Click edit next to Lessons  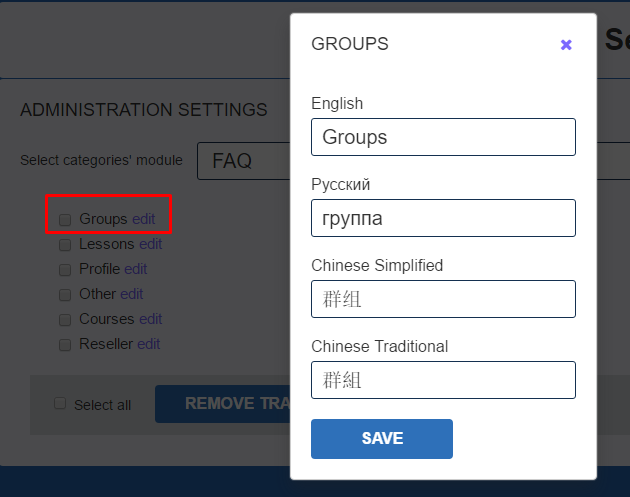tap(150, 244)
